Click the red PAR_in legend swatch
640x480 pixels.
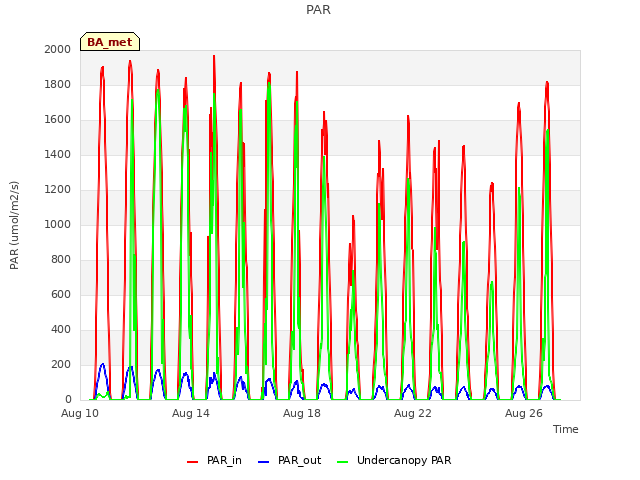pyautogui.click(x=192, y=462)
